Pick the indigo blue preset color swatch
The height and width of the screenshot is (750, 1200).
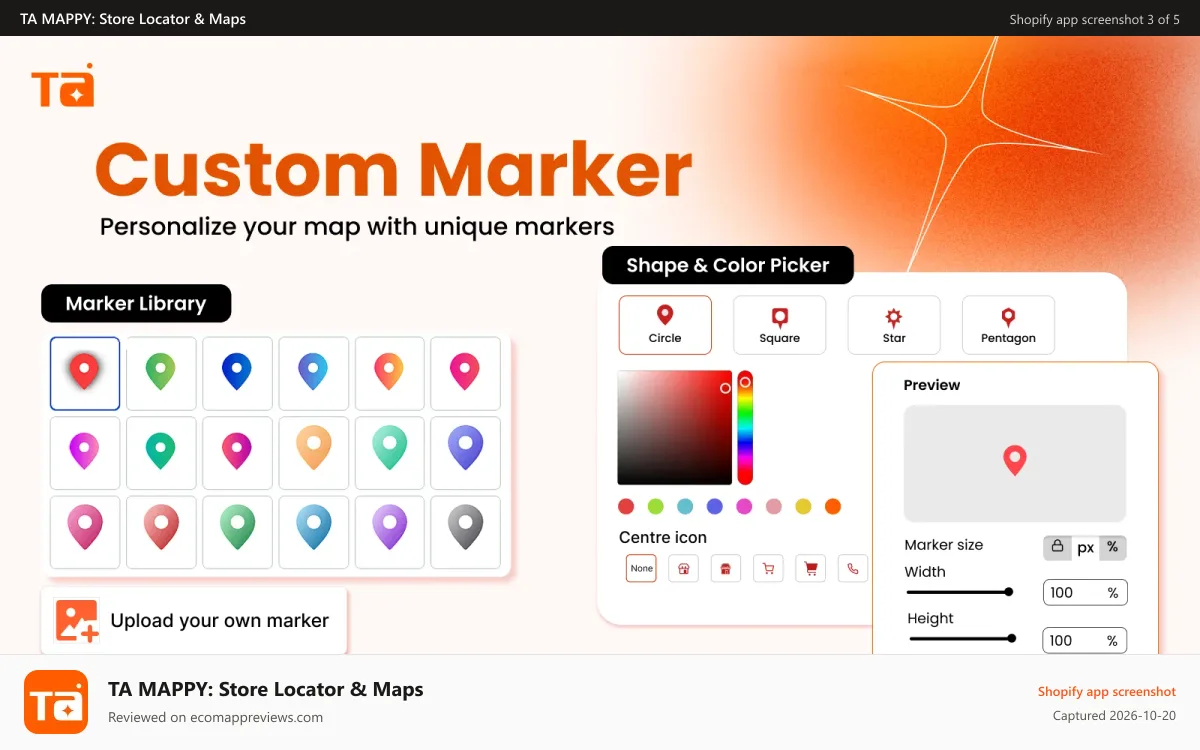point(715,507)
